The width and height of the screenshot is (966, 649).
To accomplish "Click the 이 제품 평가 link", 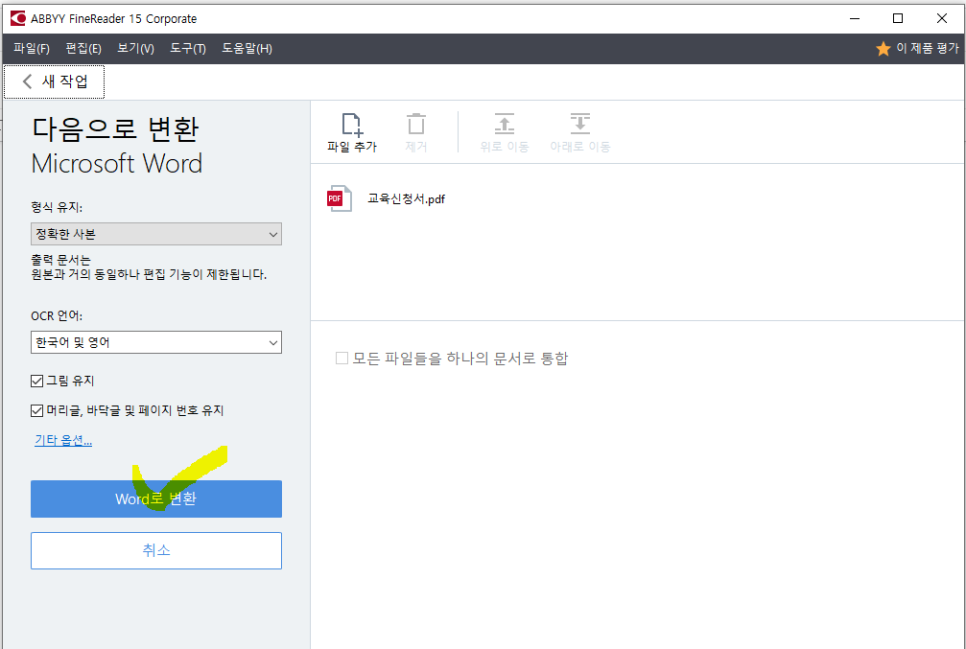I will tap(928, 49).
